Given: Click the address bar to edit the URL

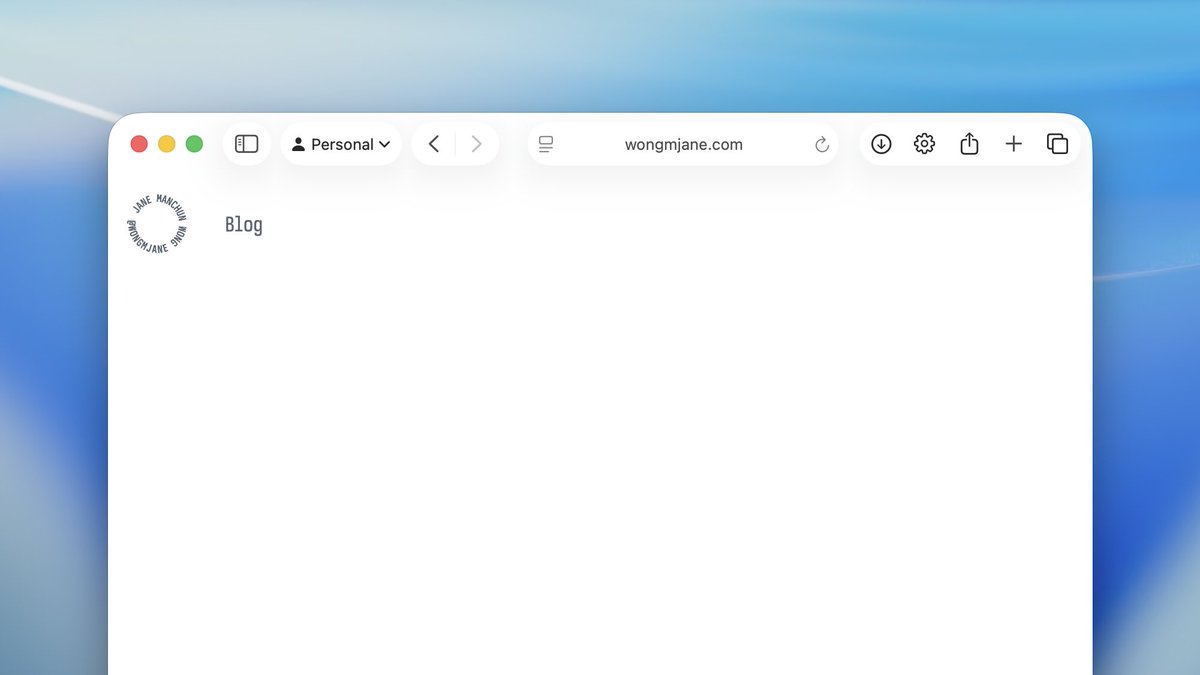Looking at the screenshot, I should click(x=683, y=144).
